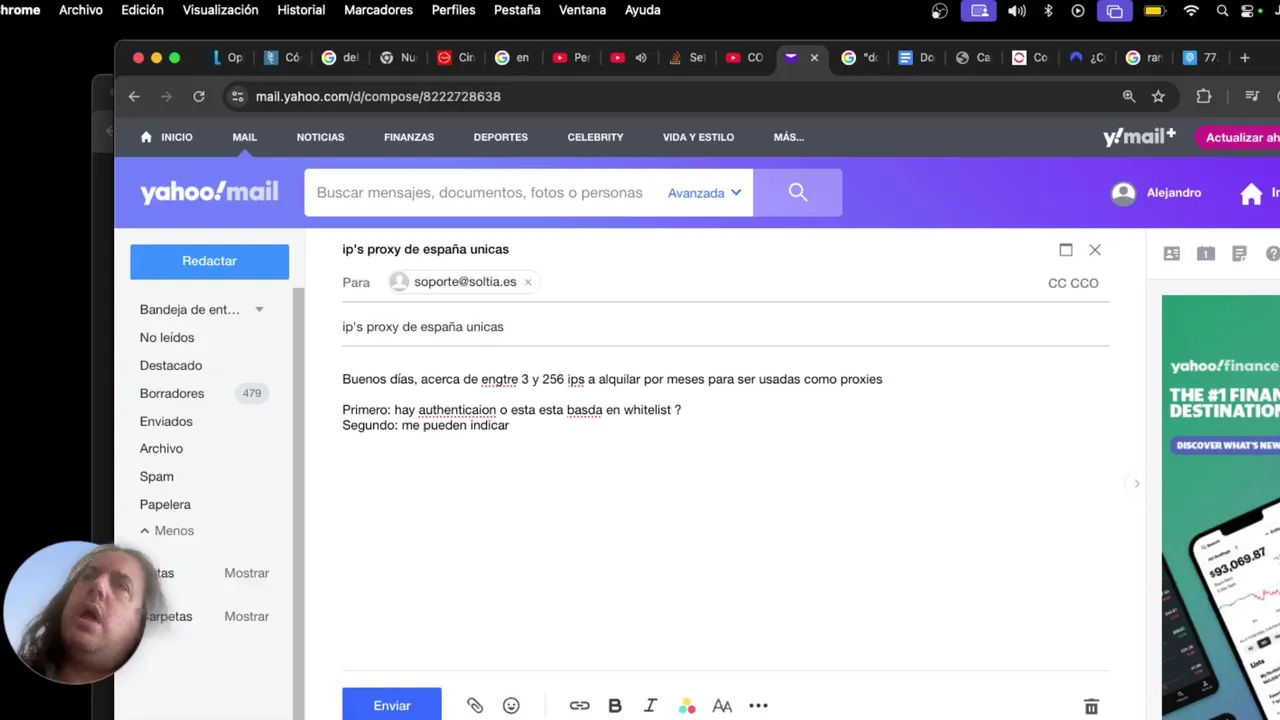Open more formatting options ellipsis
1280x720 pixels.
click(758, 706)
